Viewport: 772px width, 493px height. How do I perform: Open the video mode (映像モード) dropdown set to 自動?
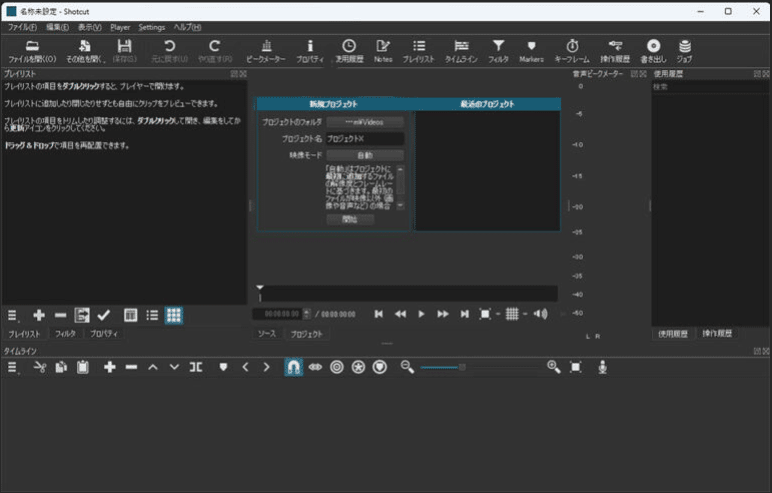pos(364,155)
